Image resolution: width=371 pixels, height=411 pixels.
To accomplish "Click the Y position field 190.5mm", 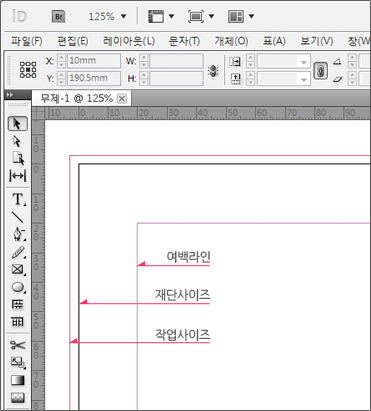I will pyautogui.click(x=94, y=78).
